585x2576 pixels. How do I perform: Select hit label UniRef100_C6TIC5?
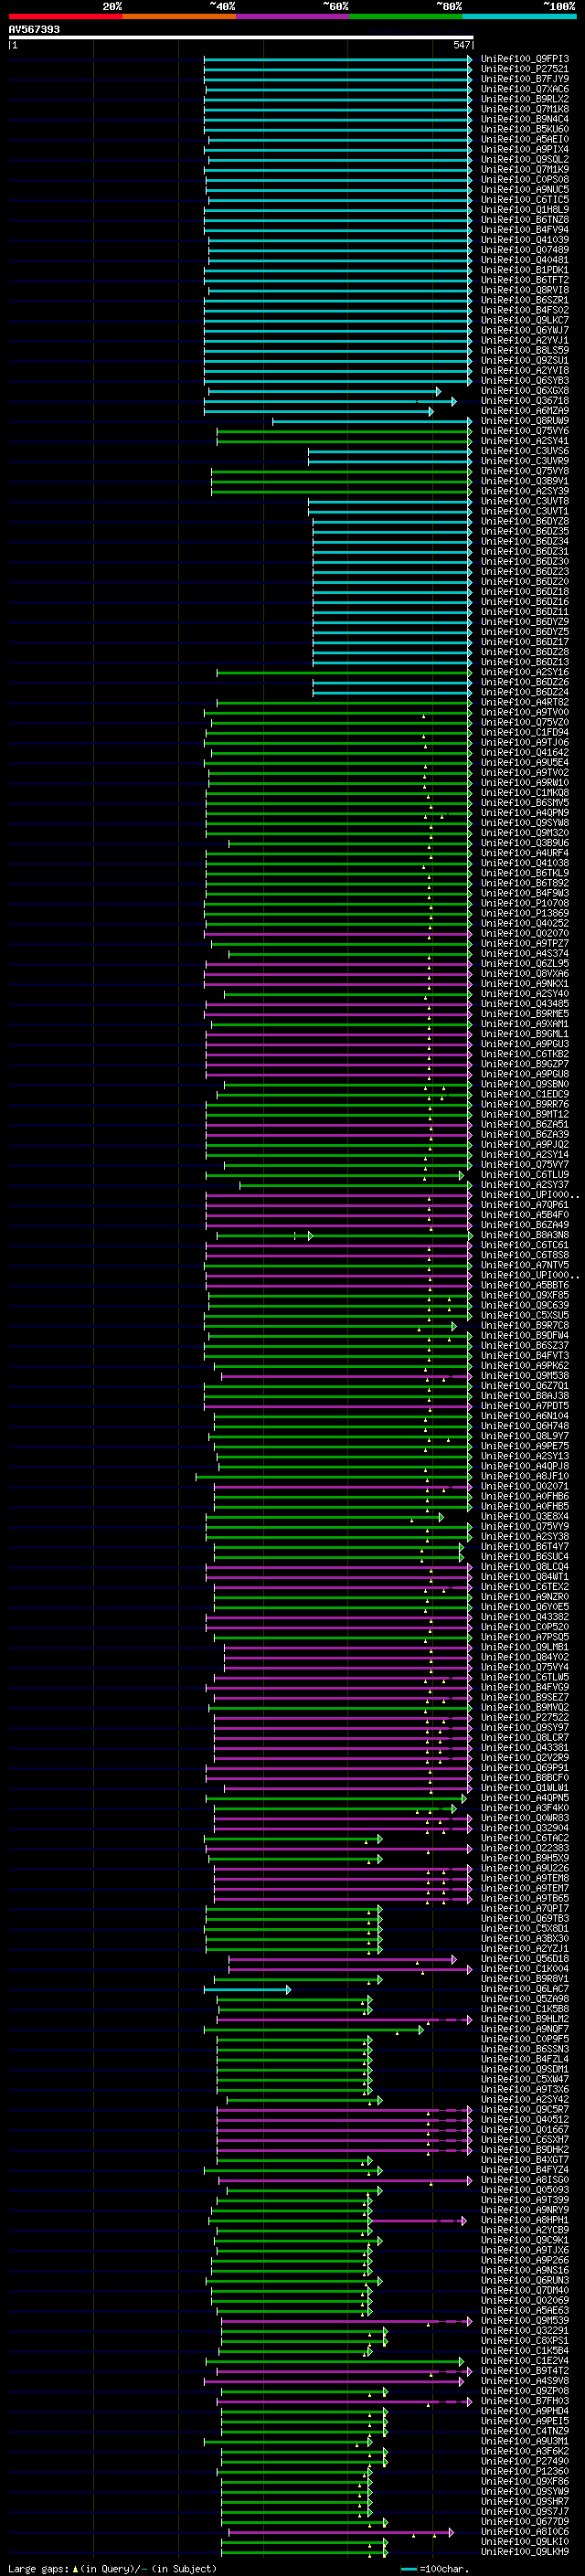point(525,200)
